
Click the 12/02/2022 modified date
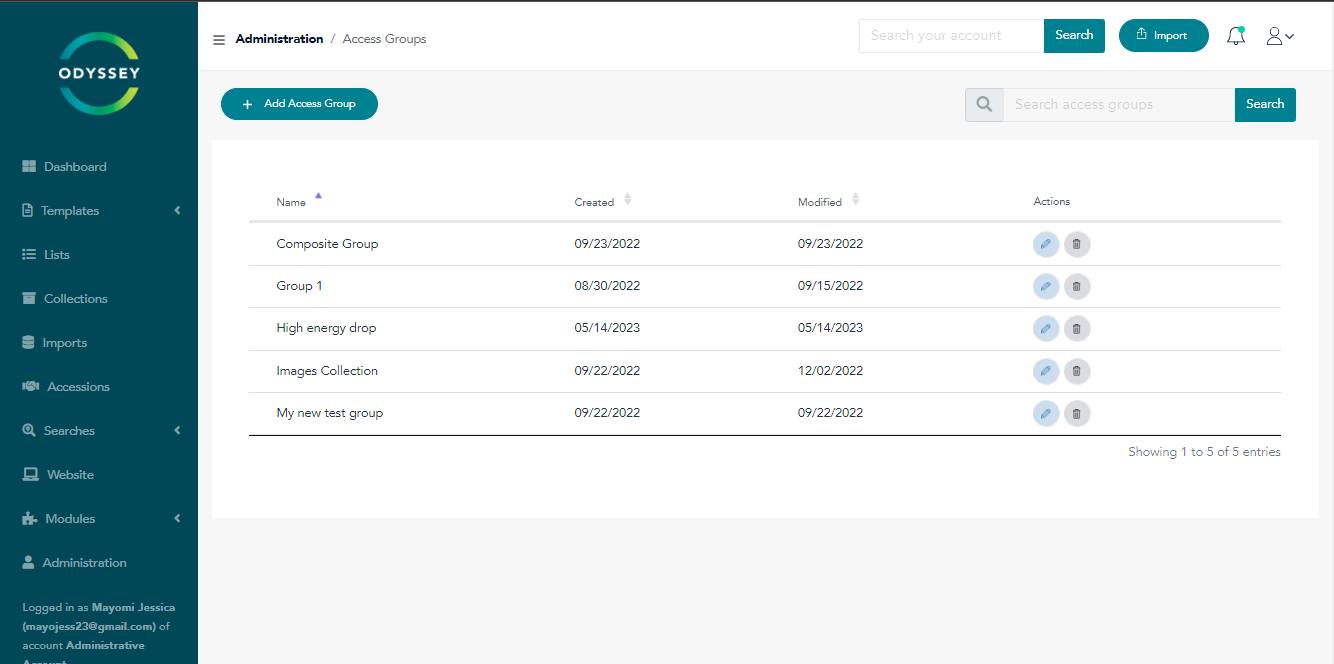click(x=830, y=371)
